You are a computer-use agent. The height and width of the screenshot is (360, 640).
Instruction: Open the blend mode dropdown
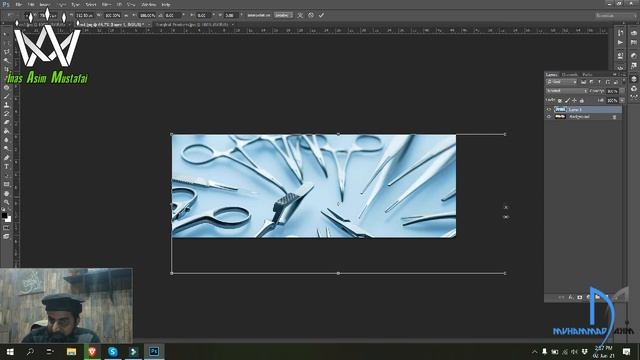click(x=567, y=91)
